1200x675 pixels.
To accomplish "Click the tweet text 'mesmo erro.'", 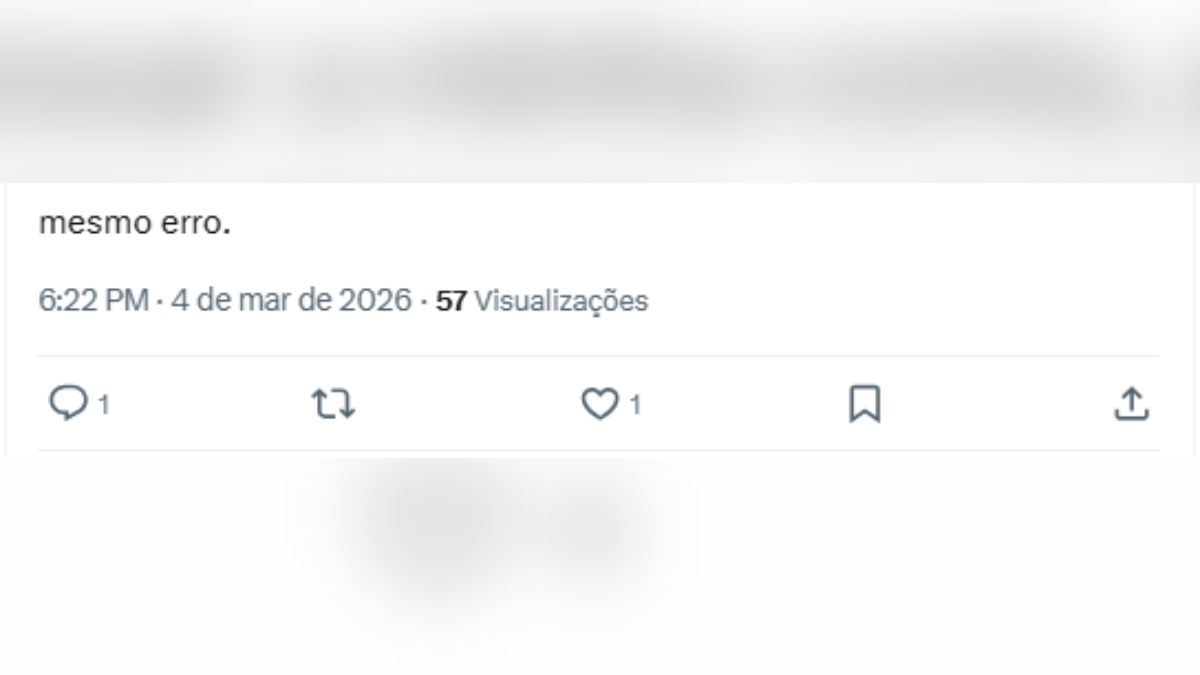I will coord(134,223).
